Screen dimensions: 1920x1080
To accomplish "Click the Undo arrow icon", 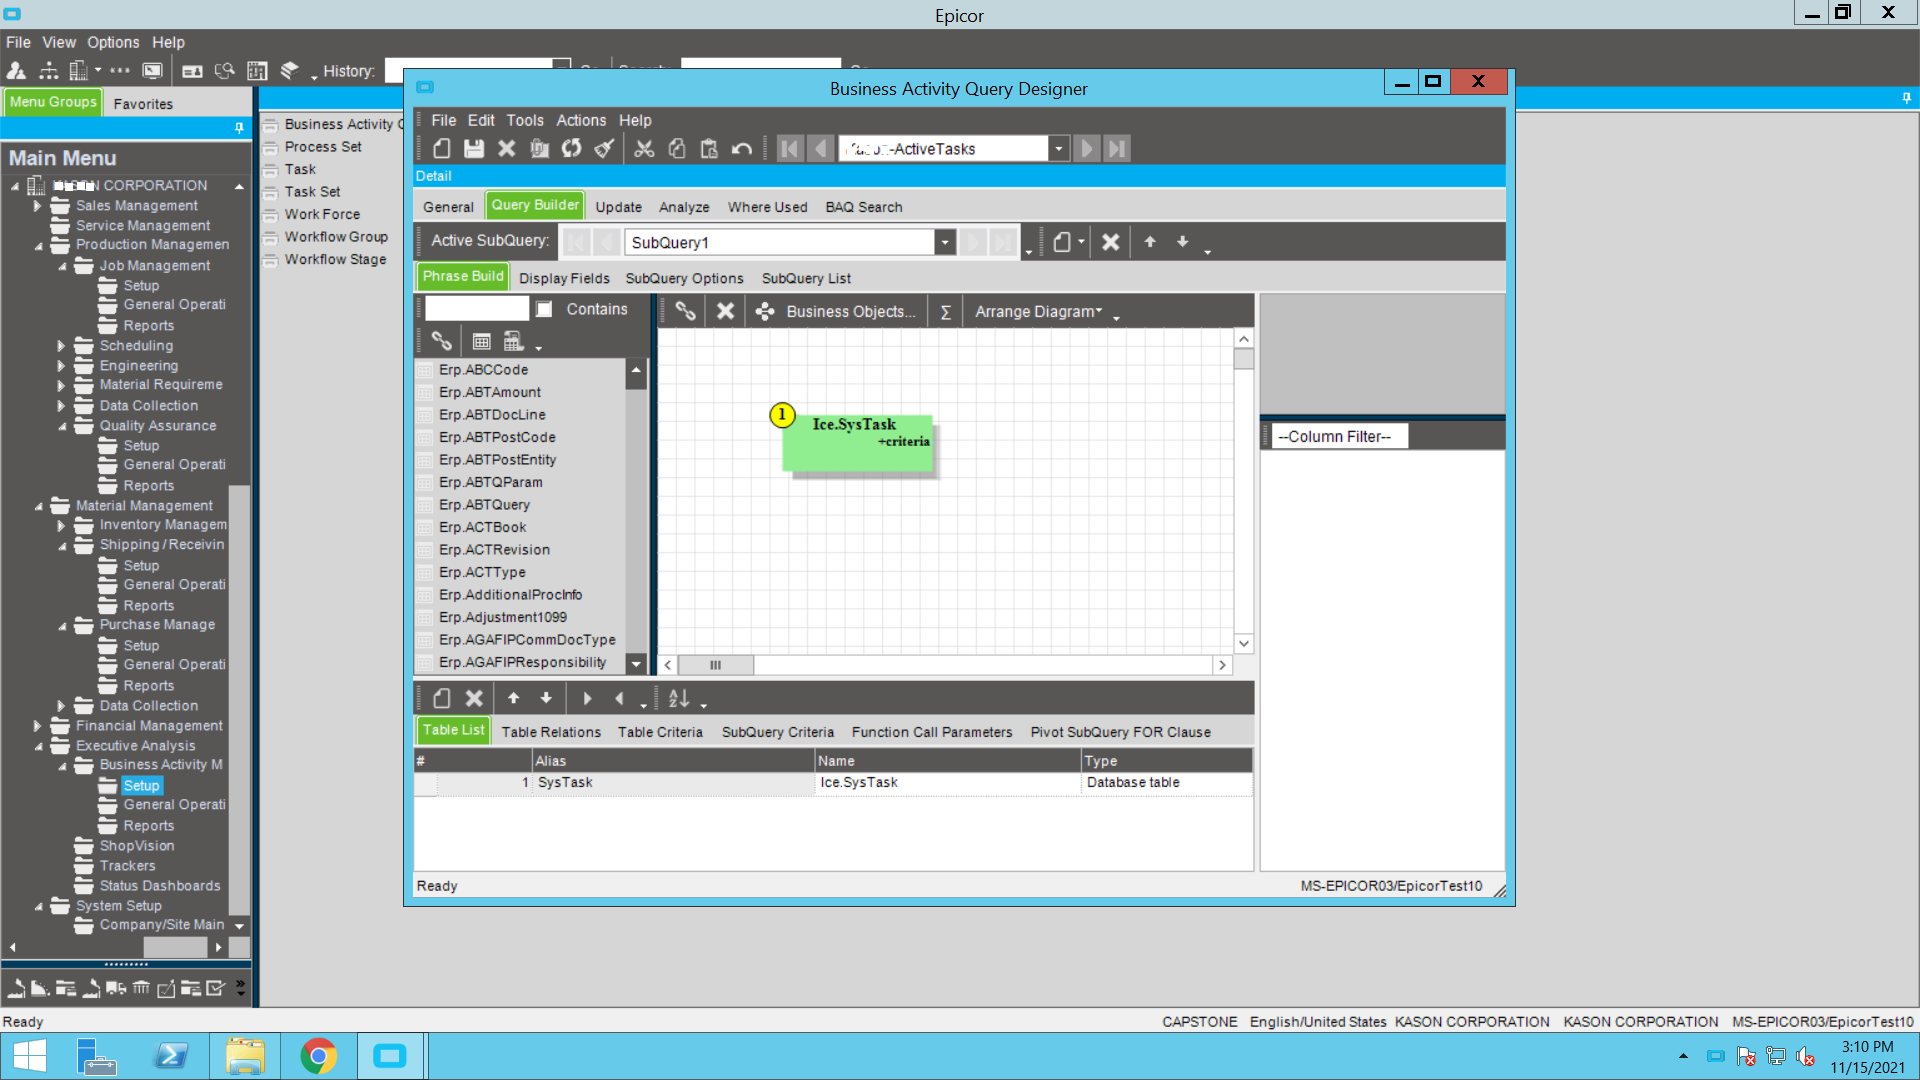I will 742,148.
